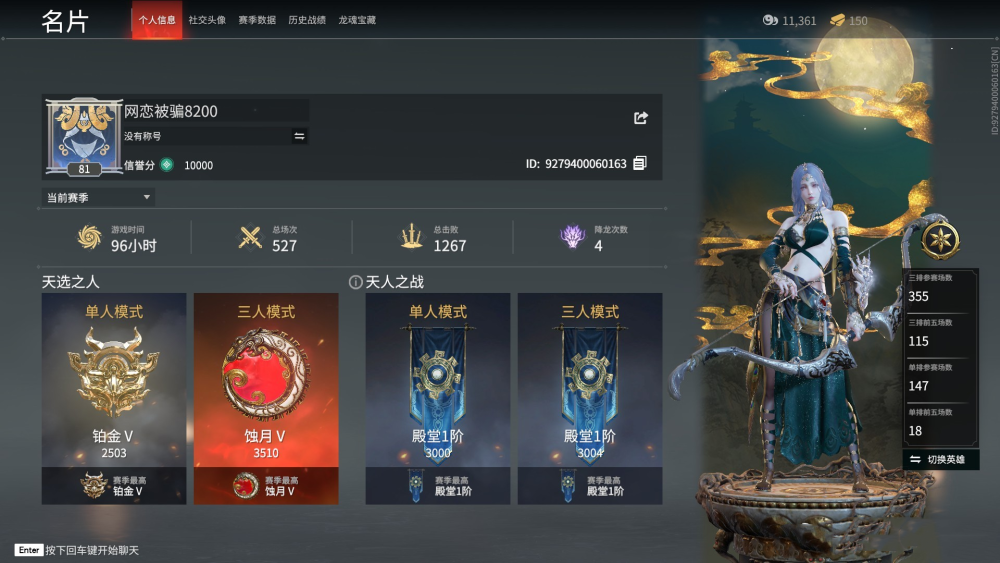Open the 没有称号 title selector
Viewport: 1000px width, 563px height.
tap(216, 136)
